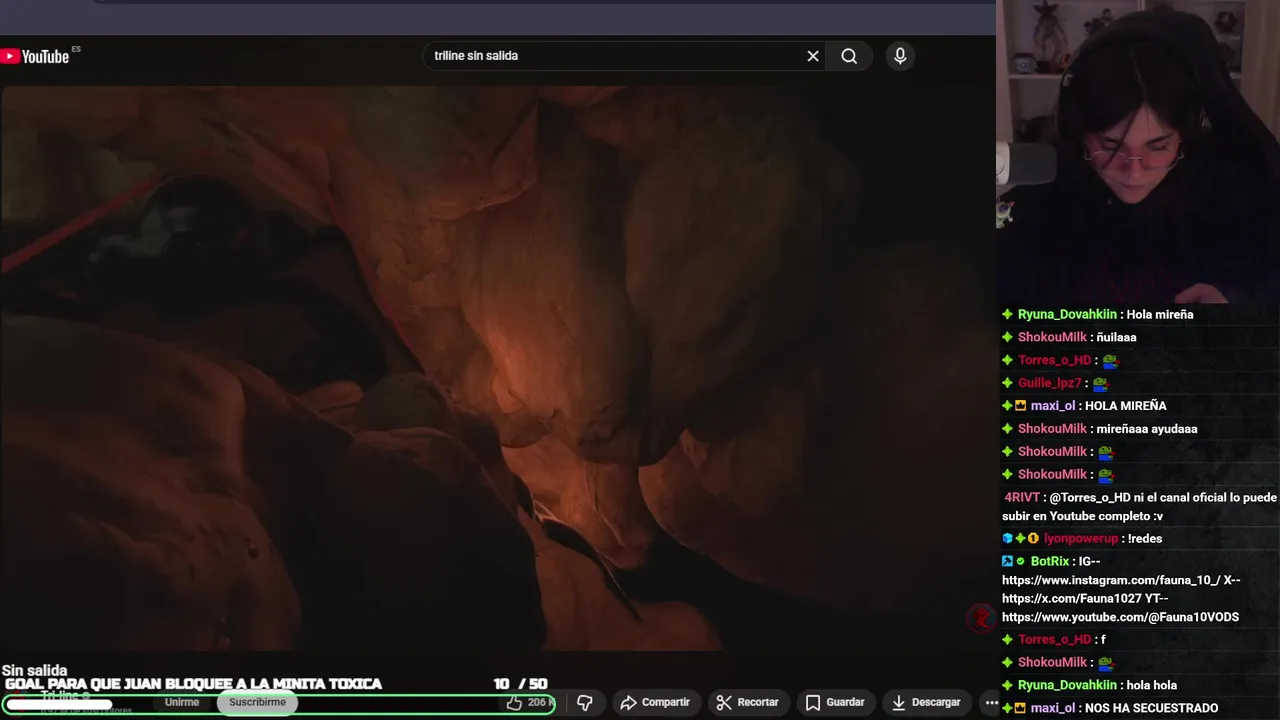This screenshot has width=1280, height=720.
Task: Click the '10 / 50' goal counter
Action: click(x=520, y=684)
